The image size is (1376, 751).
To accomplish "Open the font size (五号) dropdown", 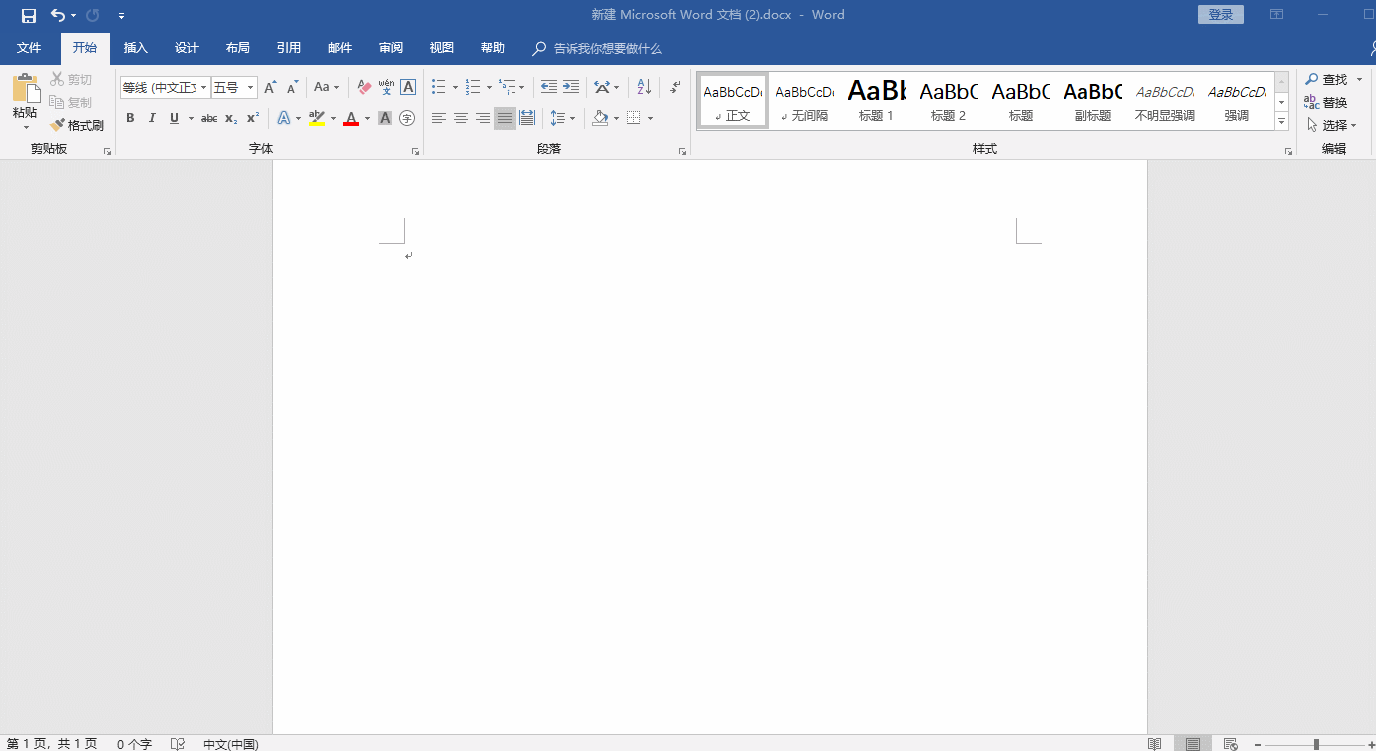I will (250, 88).
